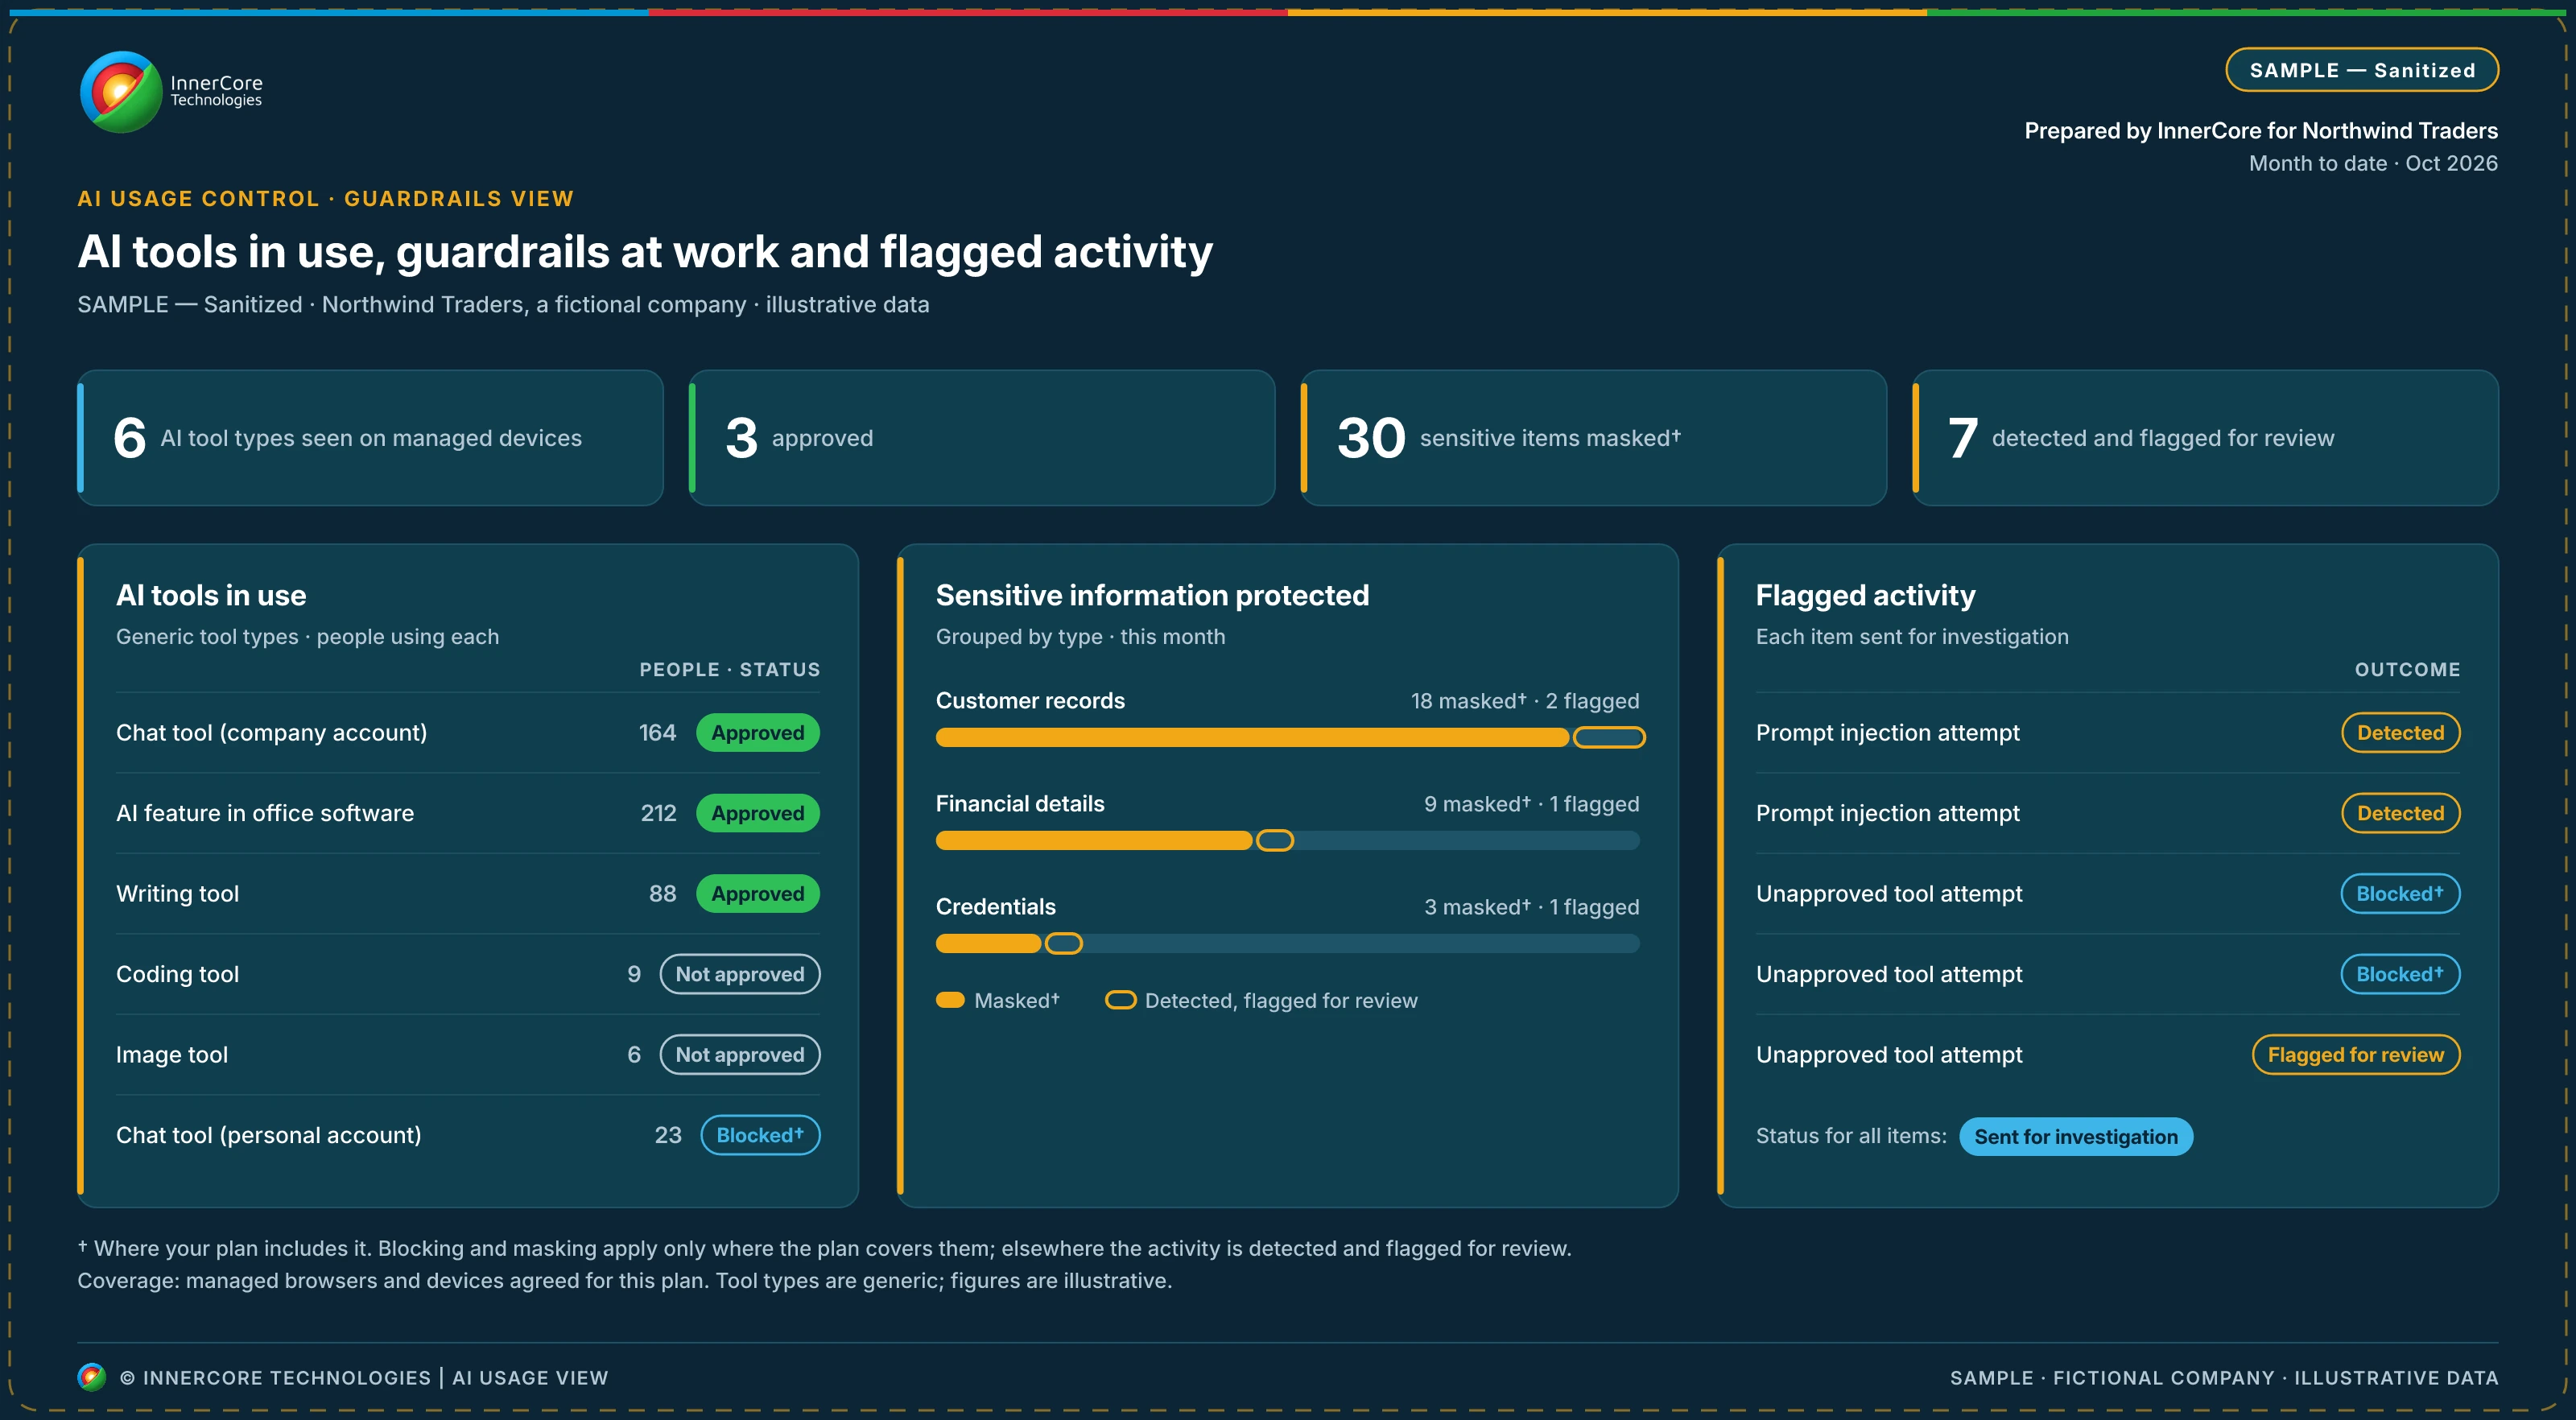The height and width of the screenshot is (1420, 2576).
Task: Click the SAMPLE — Sanitized badge
Action: pos(2361,70)
